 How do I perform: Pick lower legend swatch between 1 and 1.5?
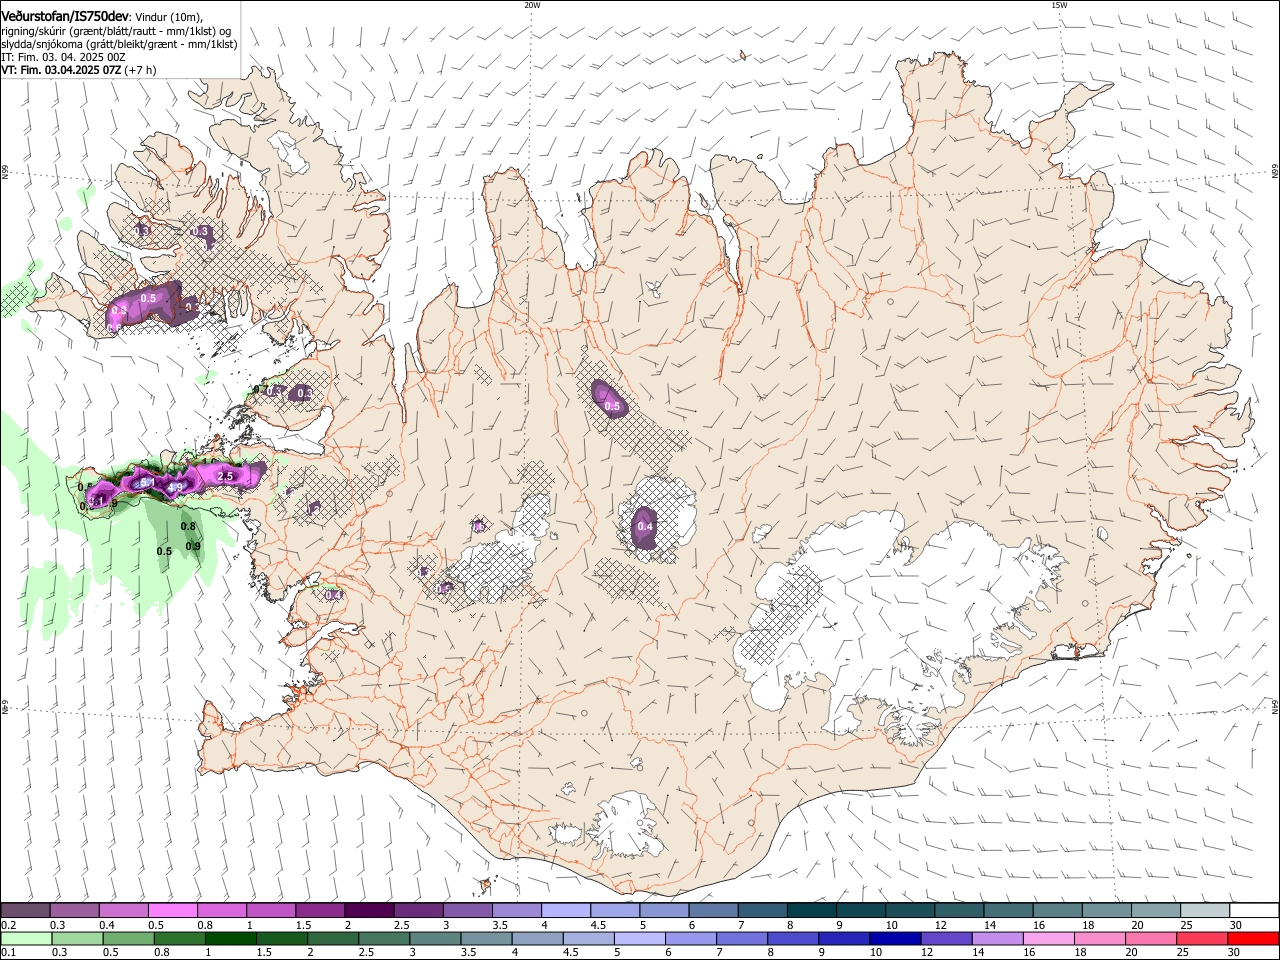pyautogui.click(x=230, y=938)
